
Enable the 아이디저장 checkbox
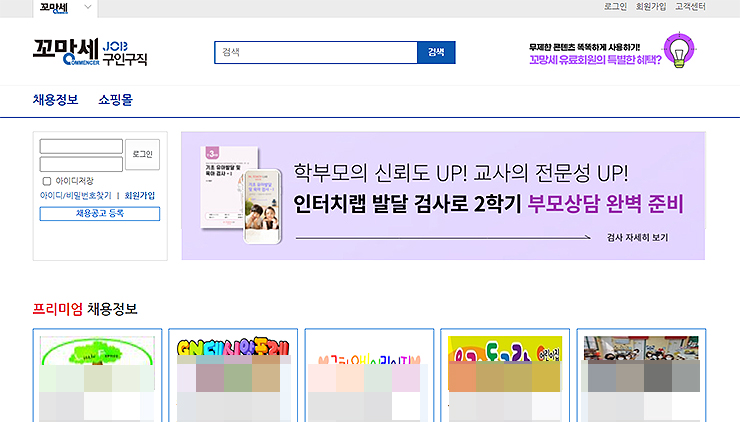click(x=47, y=181)
